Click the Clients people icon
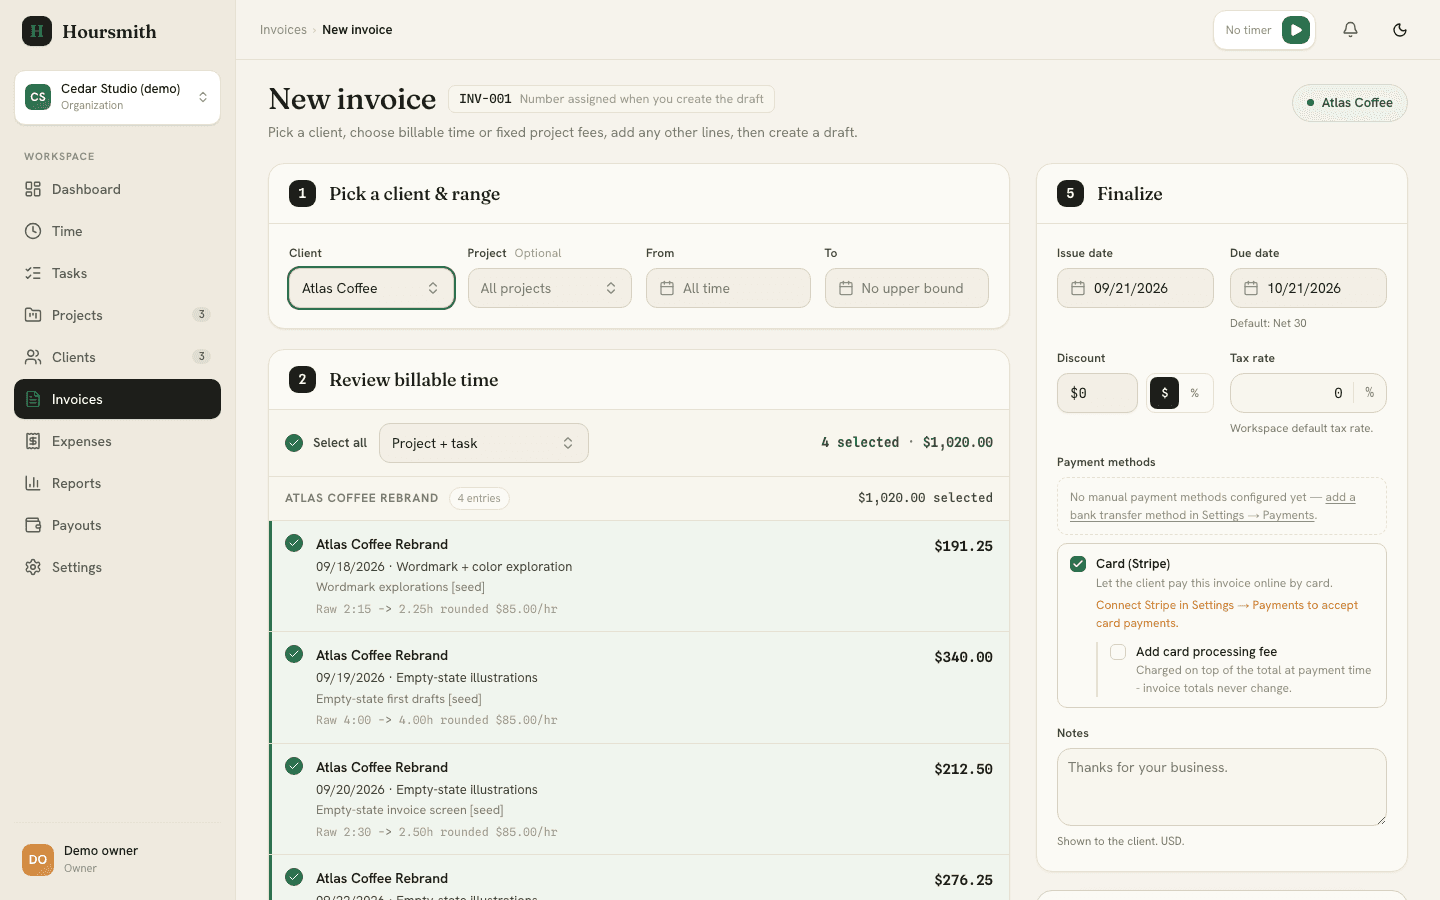 pyautogui.click(x=33, y=357)
